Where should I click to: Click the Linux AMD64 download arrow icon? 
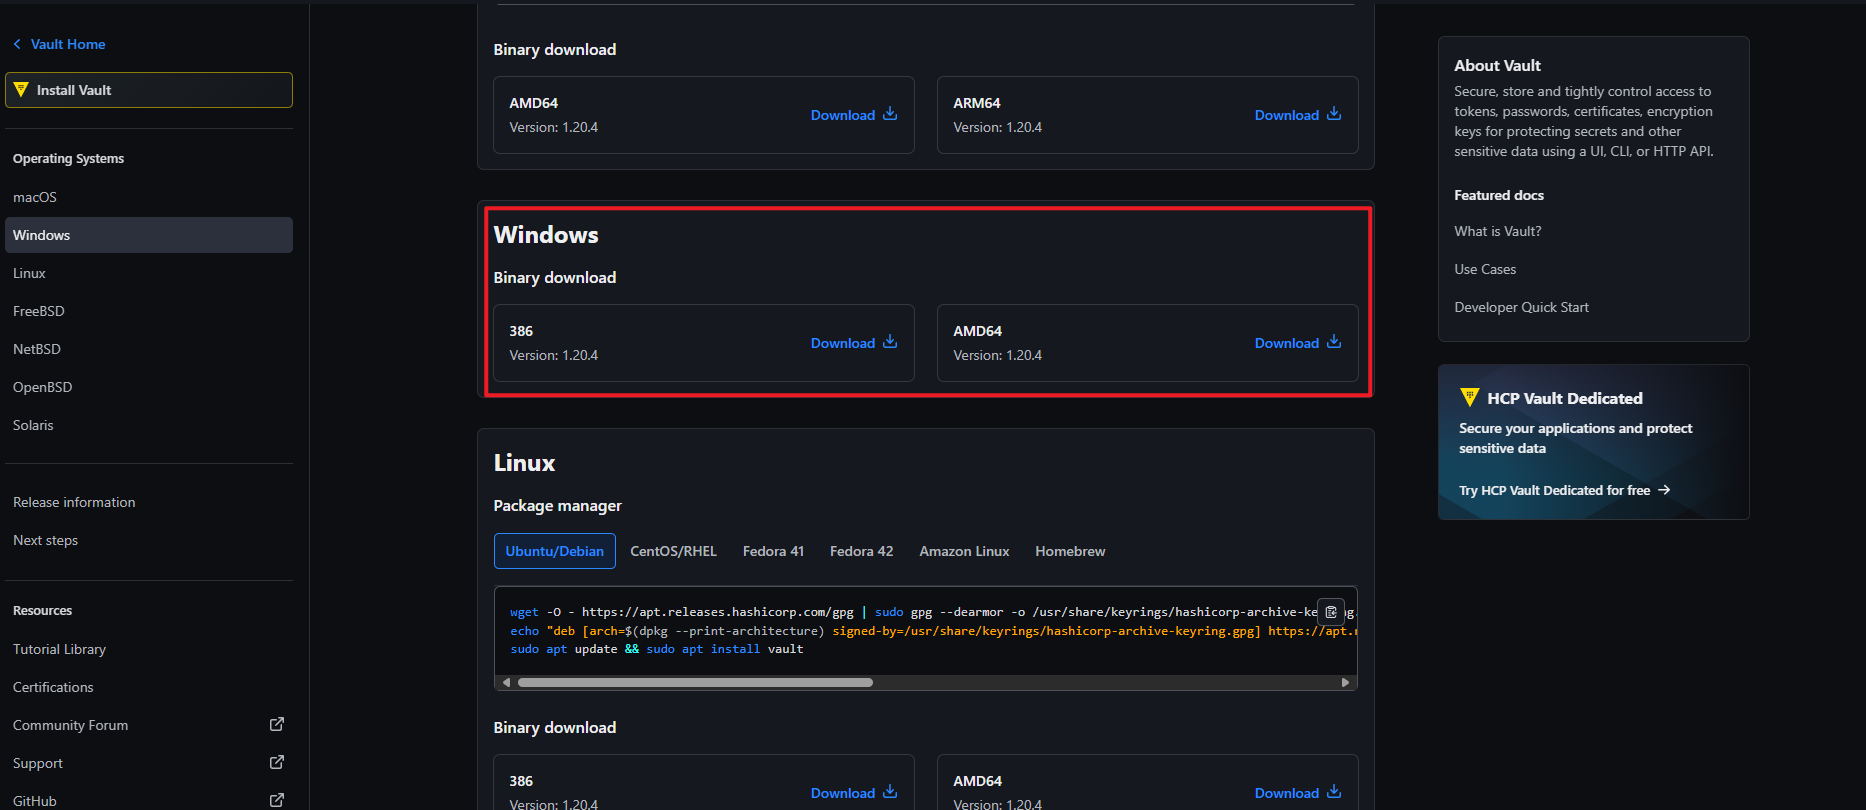click(x=1334, y=792)
